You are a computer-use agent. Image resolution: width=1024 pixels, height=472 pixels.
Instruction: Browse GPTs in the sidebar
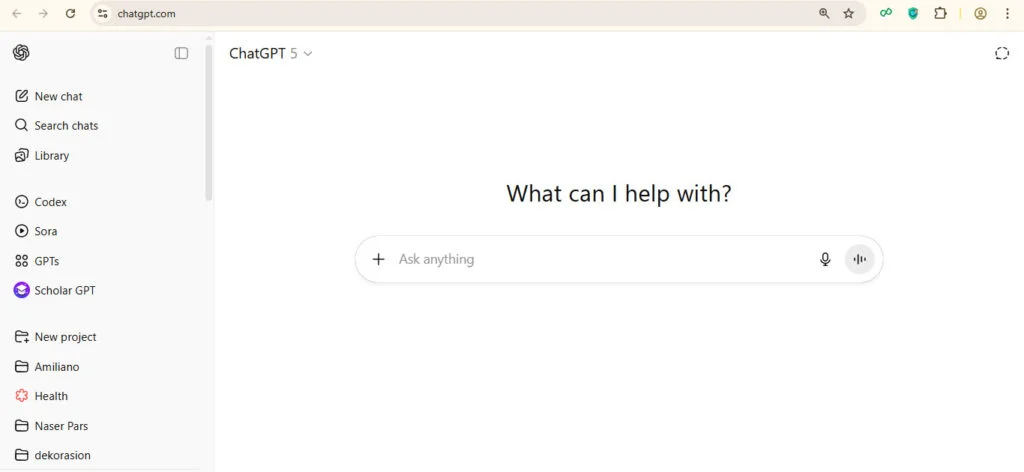(46, 261)
